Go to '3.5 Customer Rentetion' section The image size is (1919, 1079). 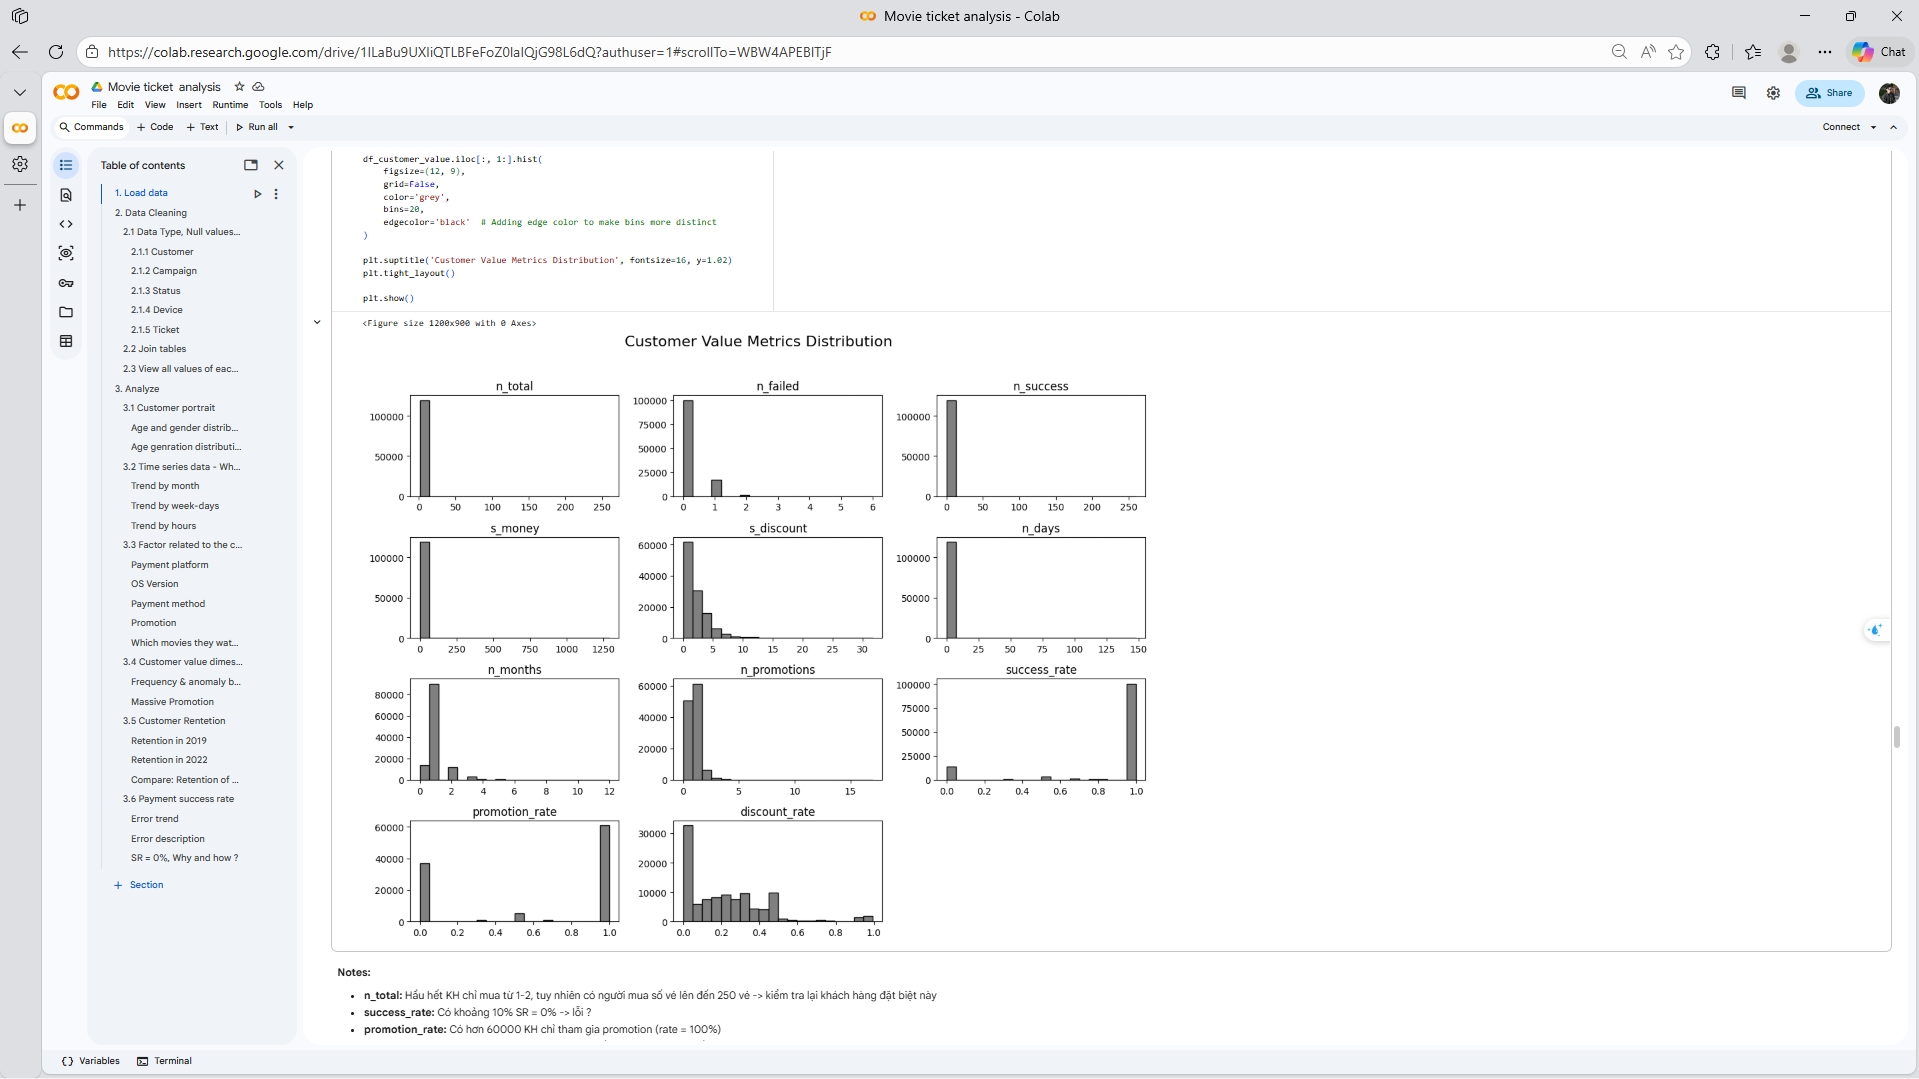174,721
